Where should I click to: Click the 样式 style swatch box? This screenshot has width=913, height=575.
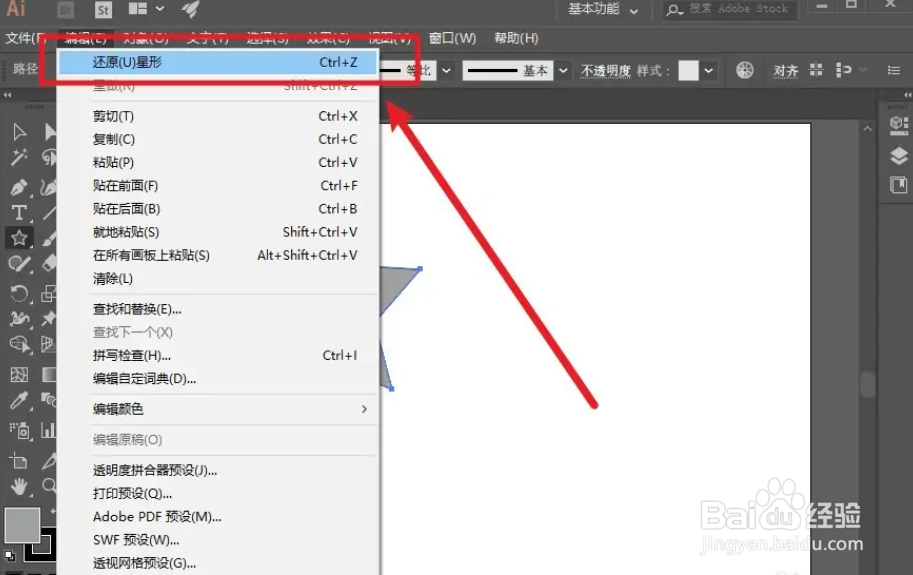pyautogui.click(x=688, y=70)
